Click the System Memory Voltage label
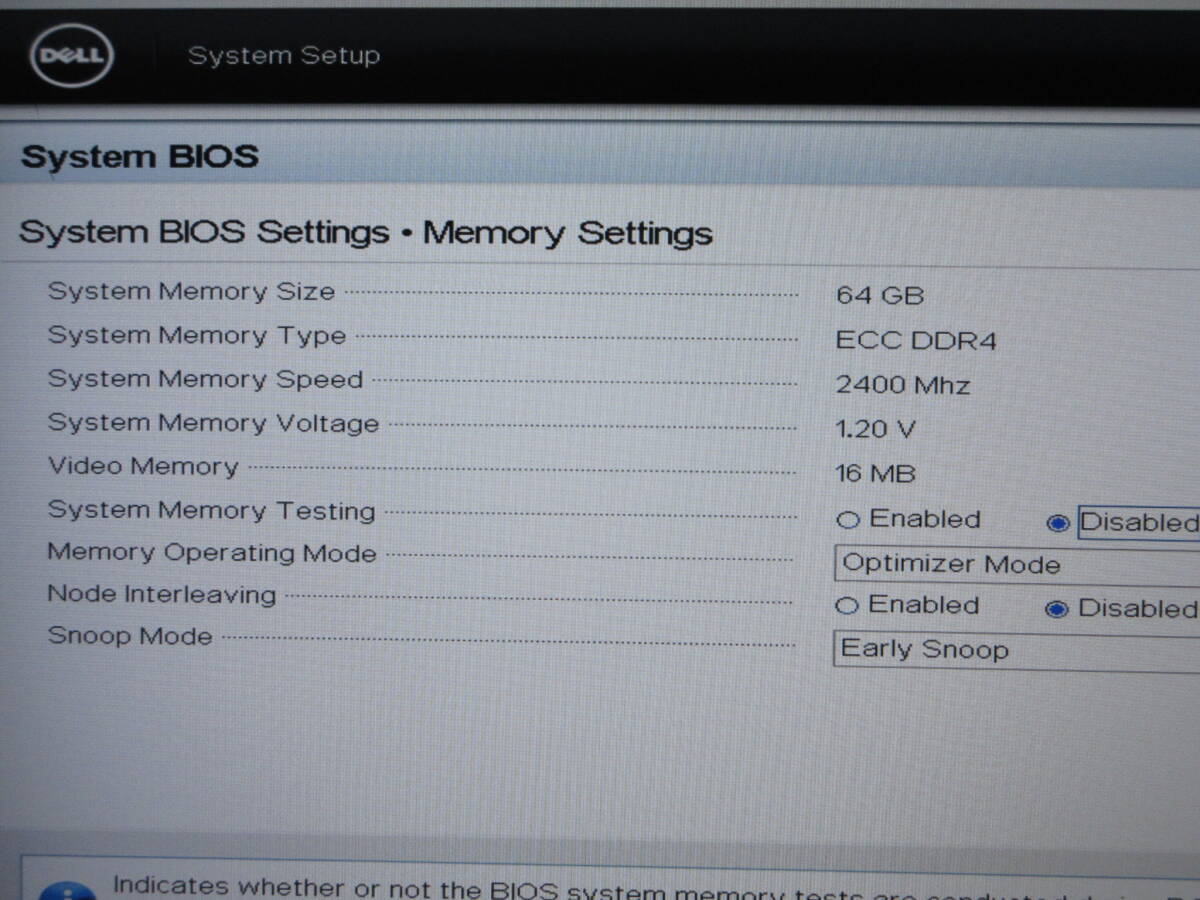This screenshot has height=900, width=1200. click(213, 423)
